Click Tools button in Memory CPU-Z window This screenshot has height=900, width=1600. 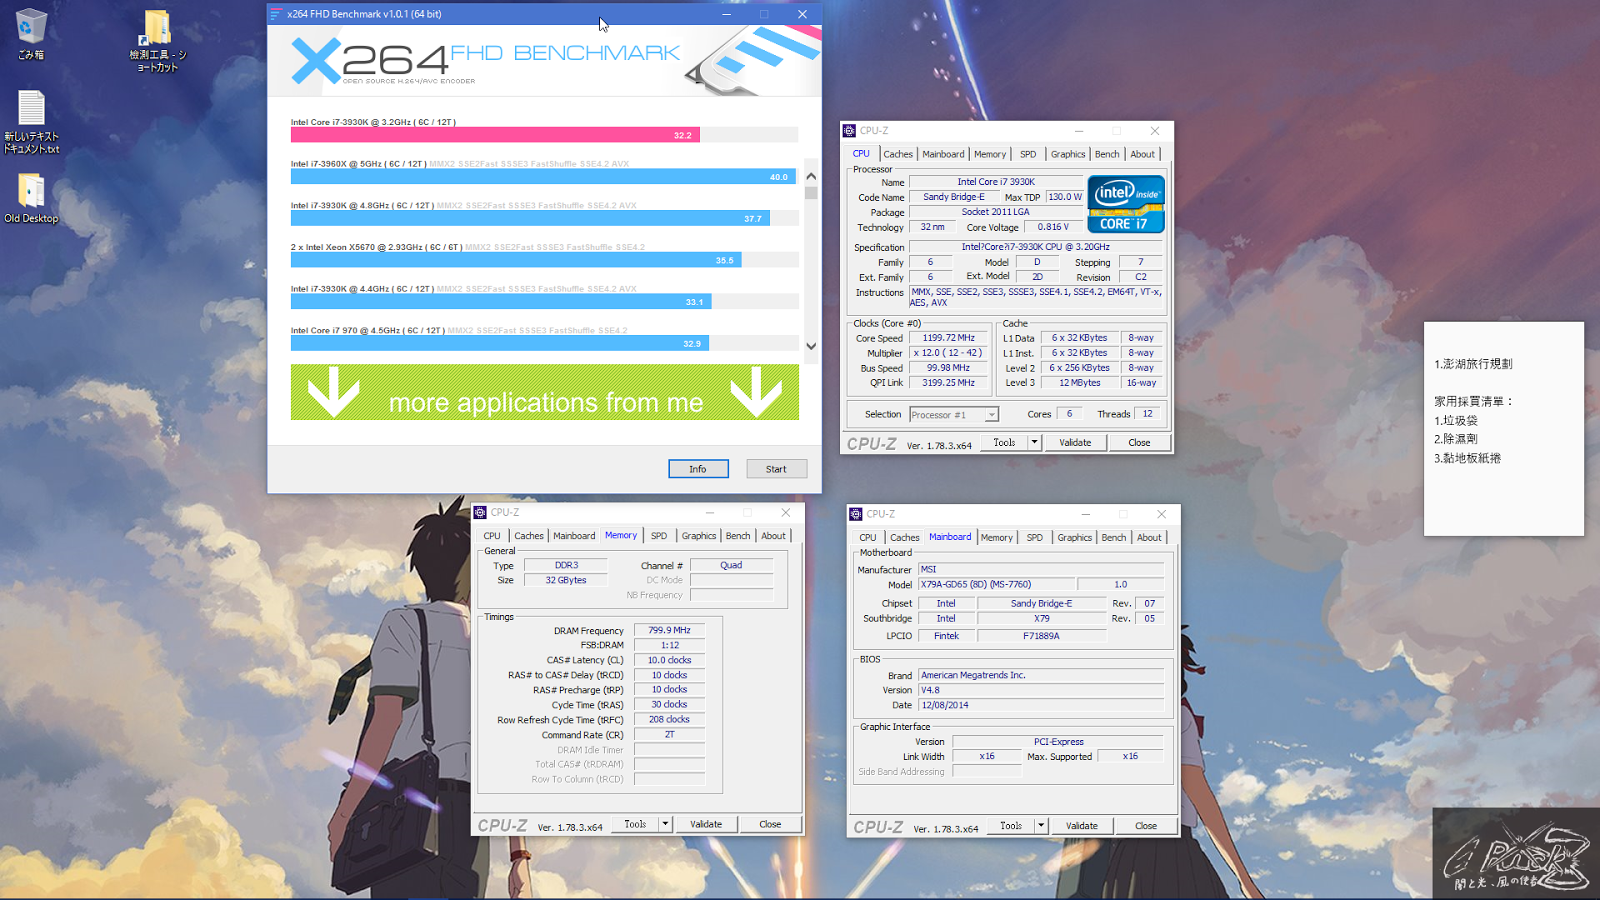pos(635,824)
